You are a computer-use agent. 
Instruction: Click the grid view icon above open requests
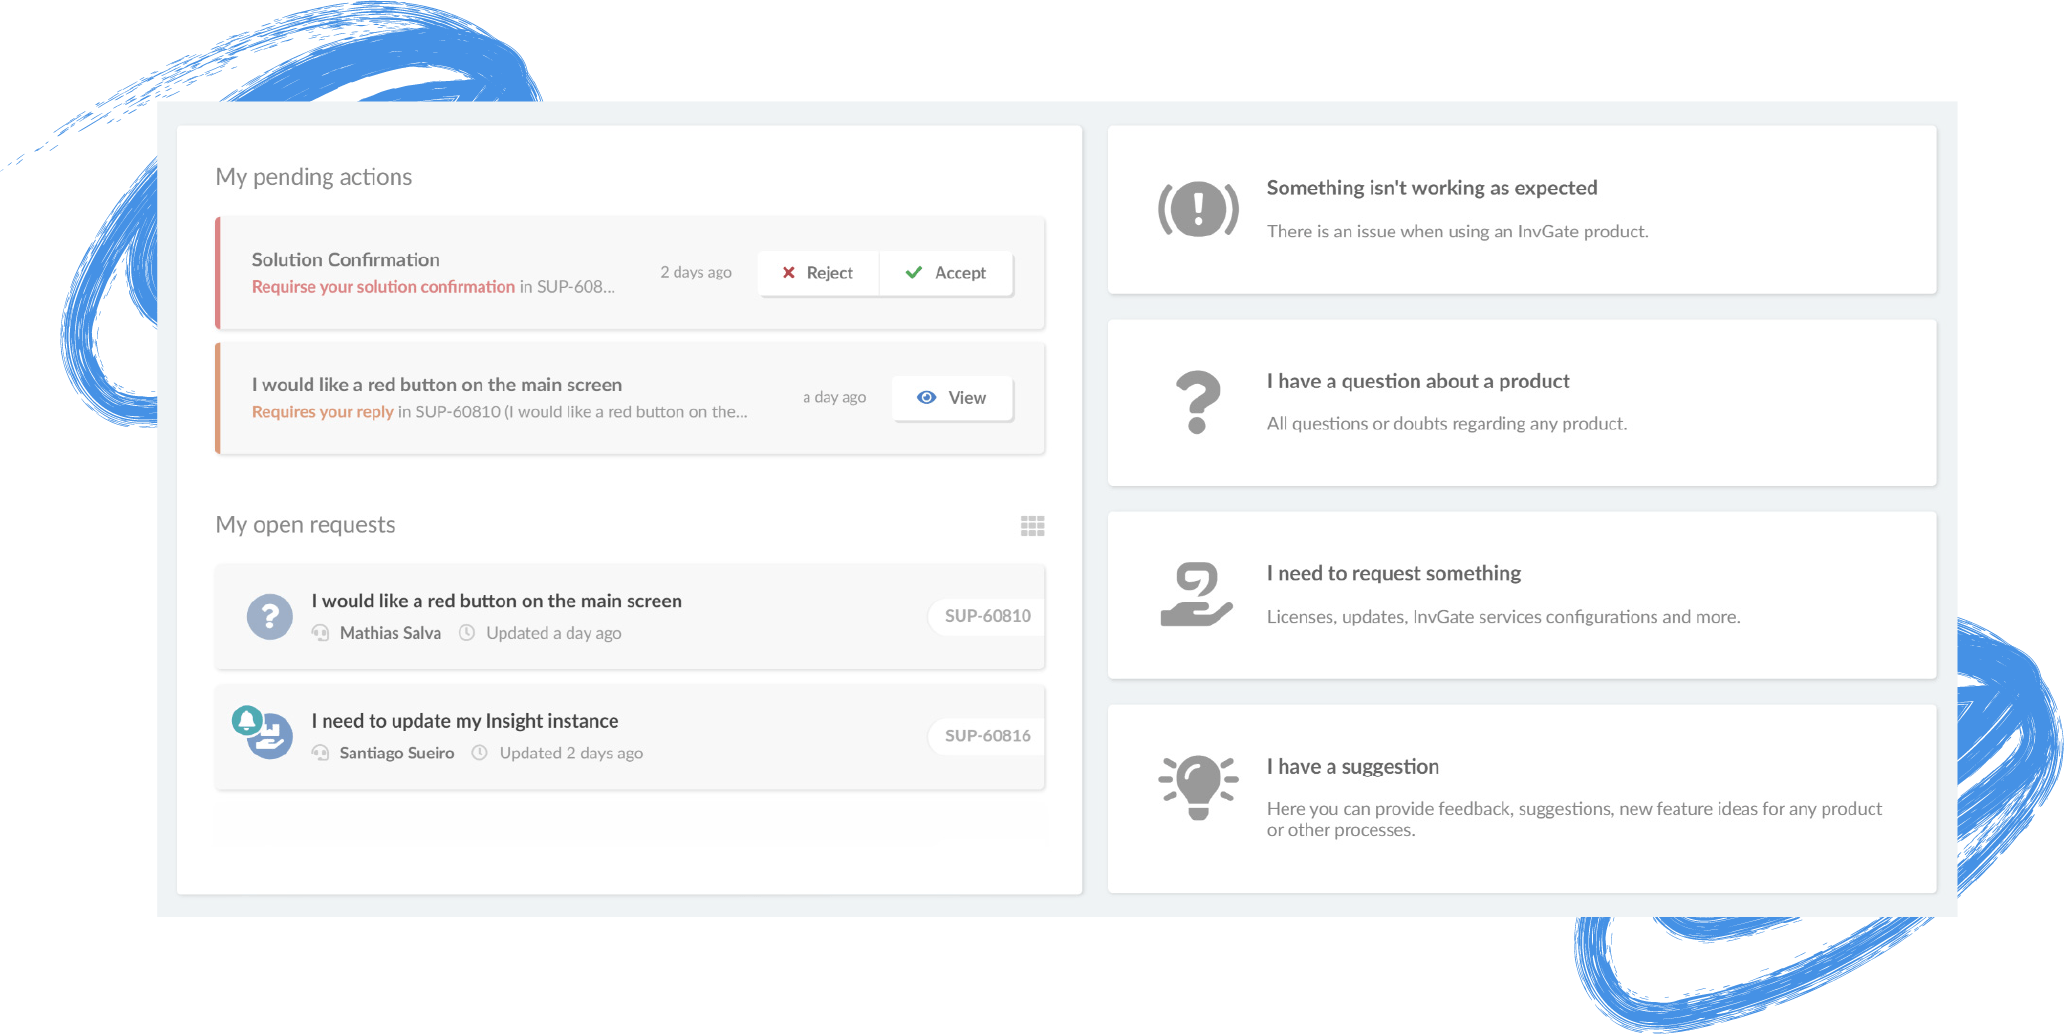pyautogui.click(x=1032, y=525)
